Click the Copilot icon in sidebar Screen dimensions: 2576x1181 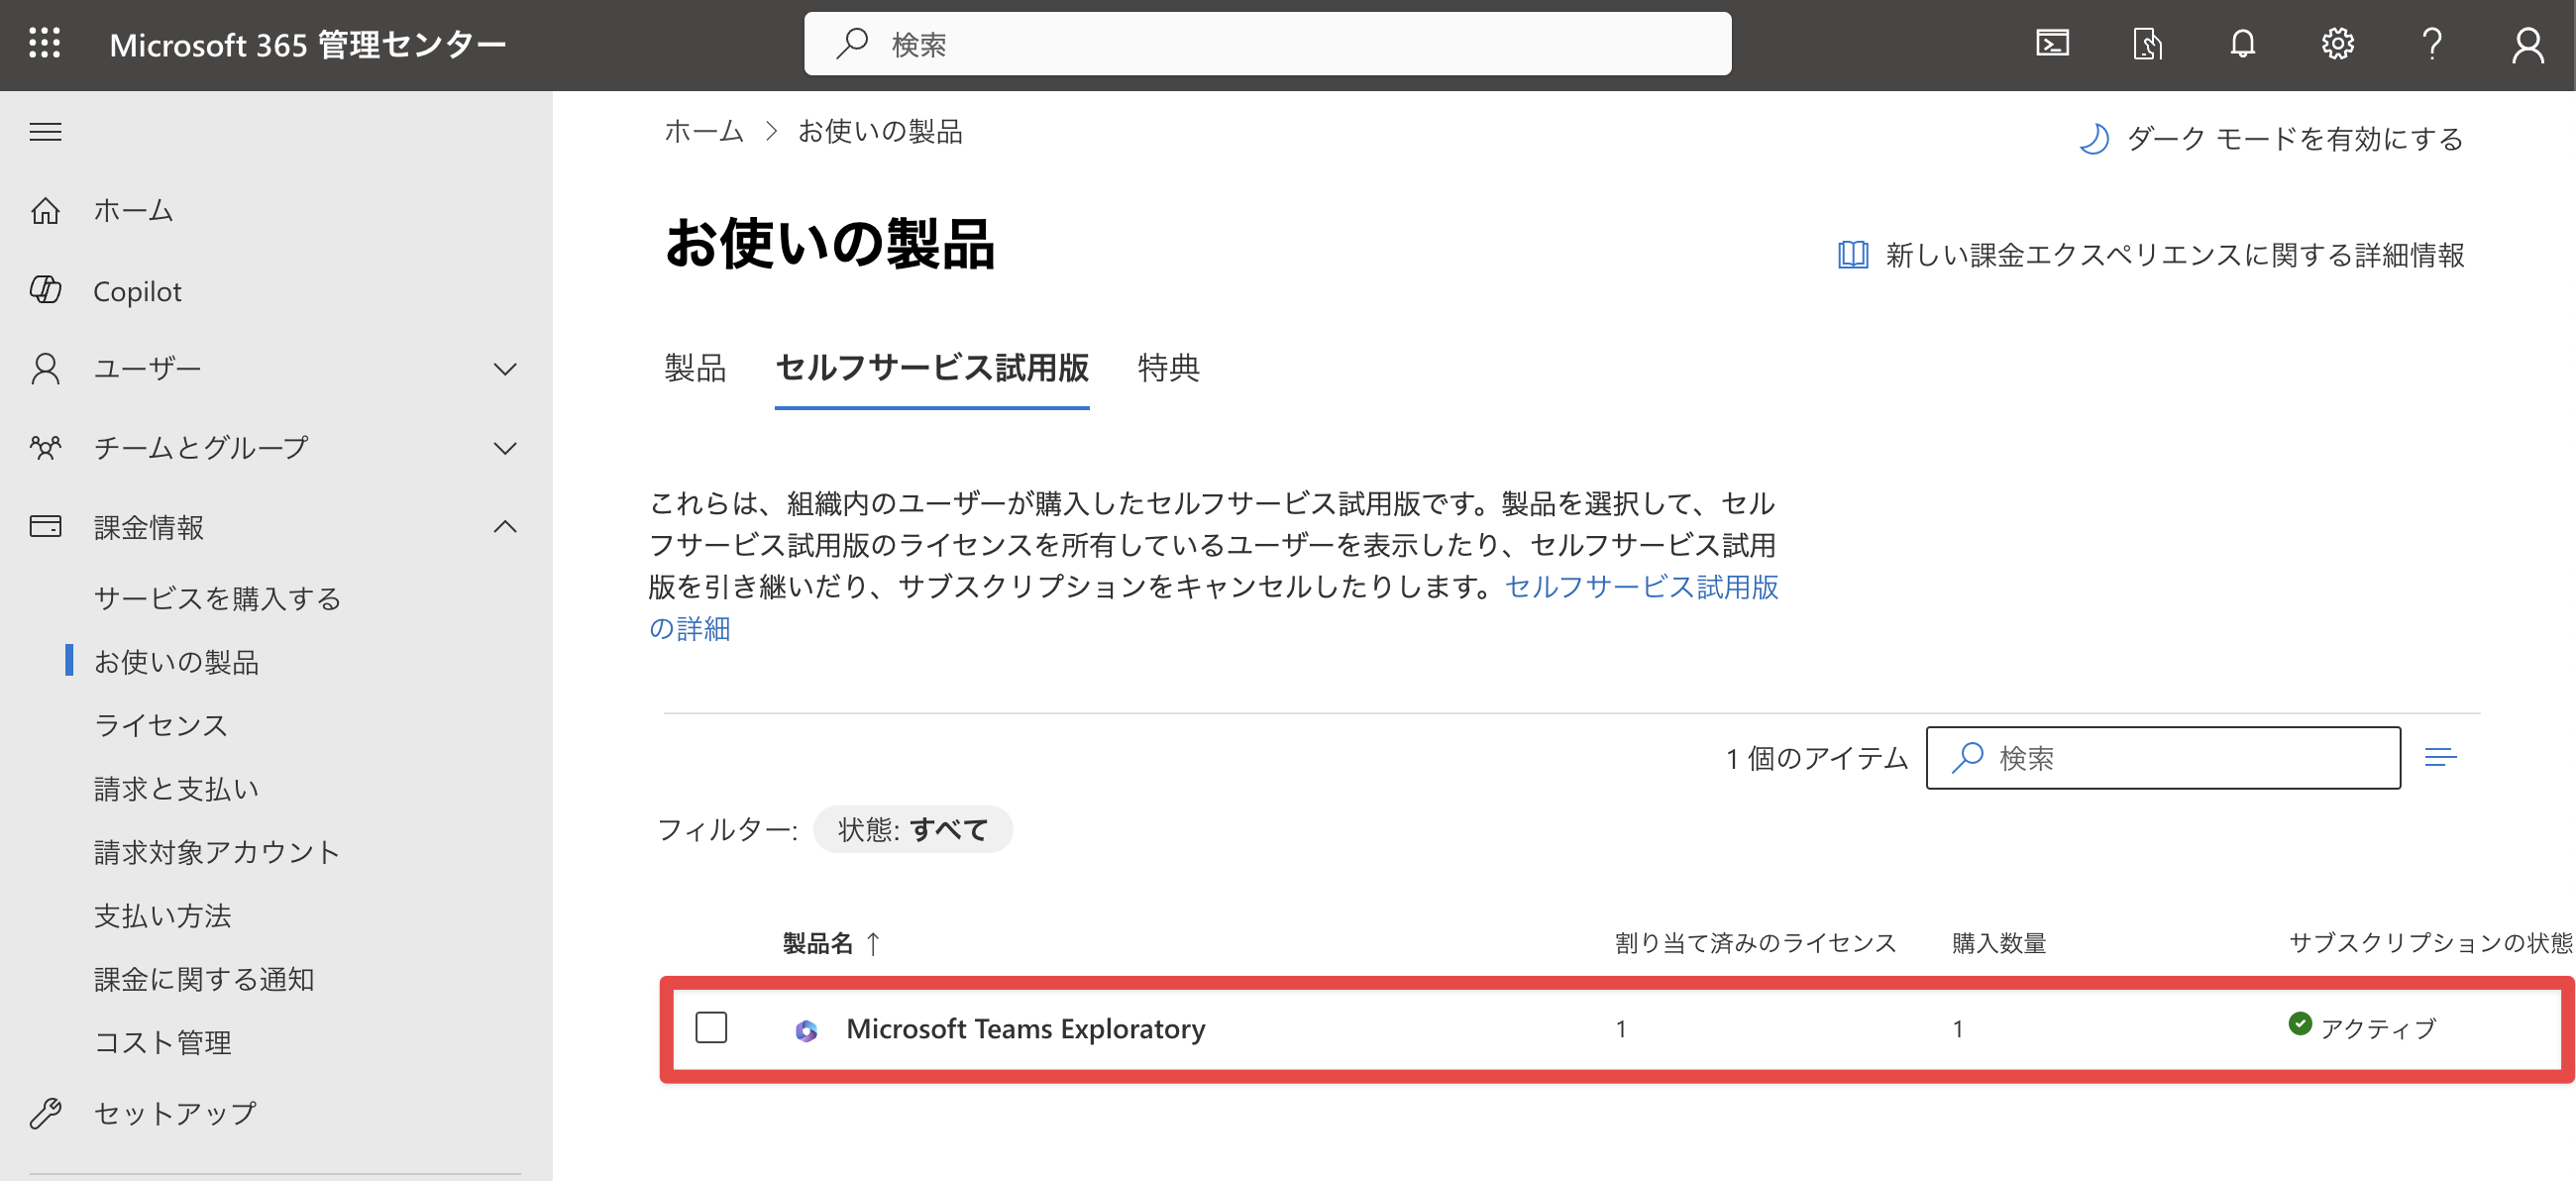click(45, 290)
